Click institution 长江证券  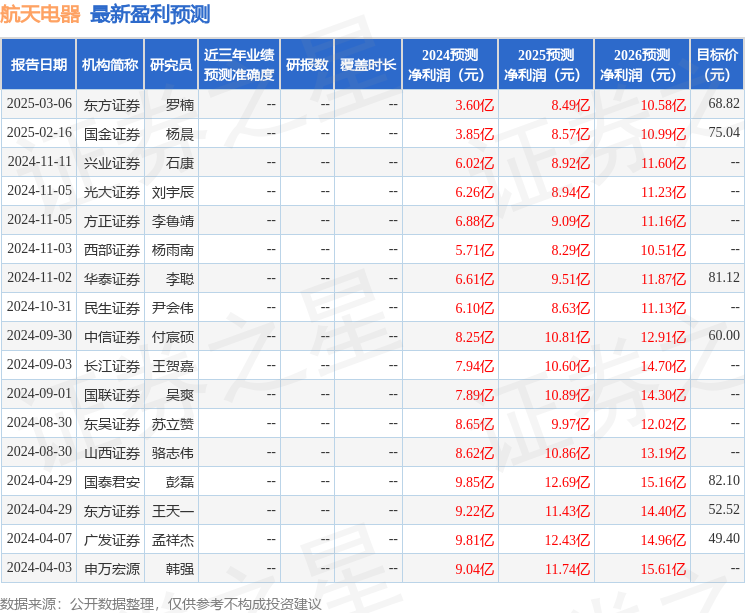112,366
